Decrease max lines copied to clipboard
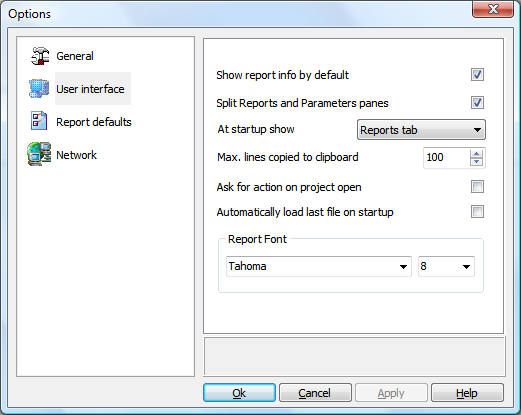Viewport: 521px width, 415px height. pyautogui.click(x=477, y=162)
